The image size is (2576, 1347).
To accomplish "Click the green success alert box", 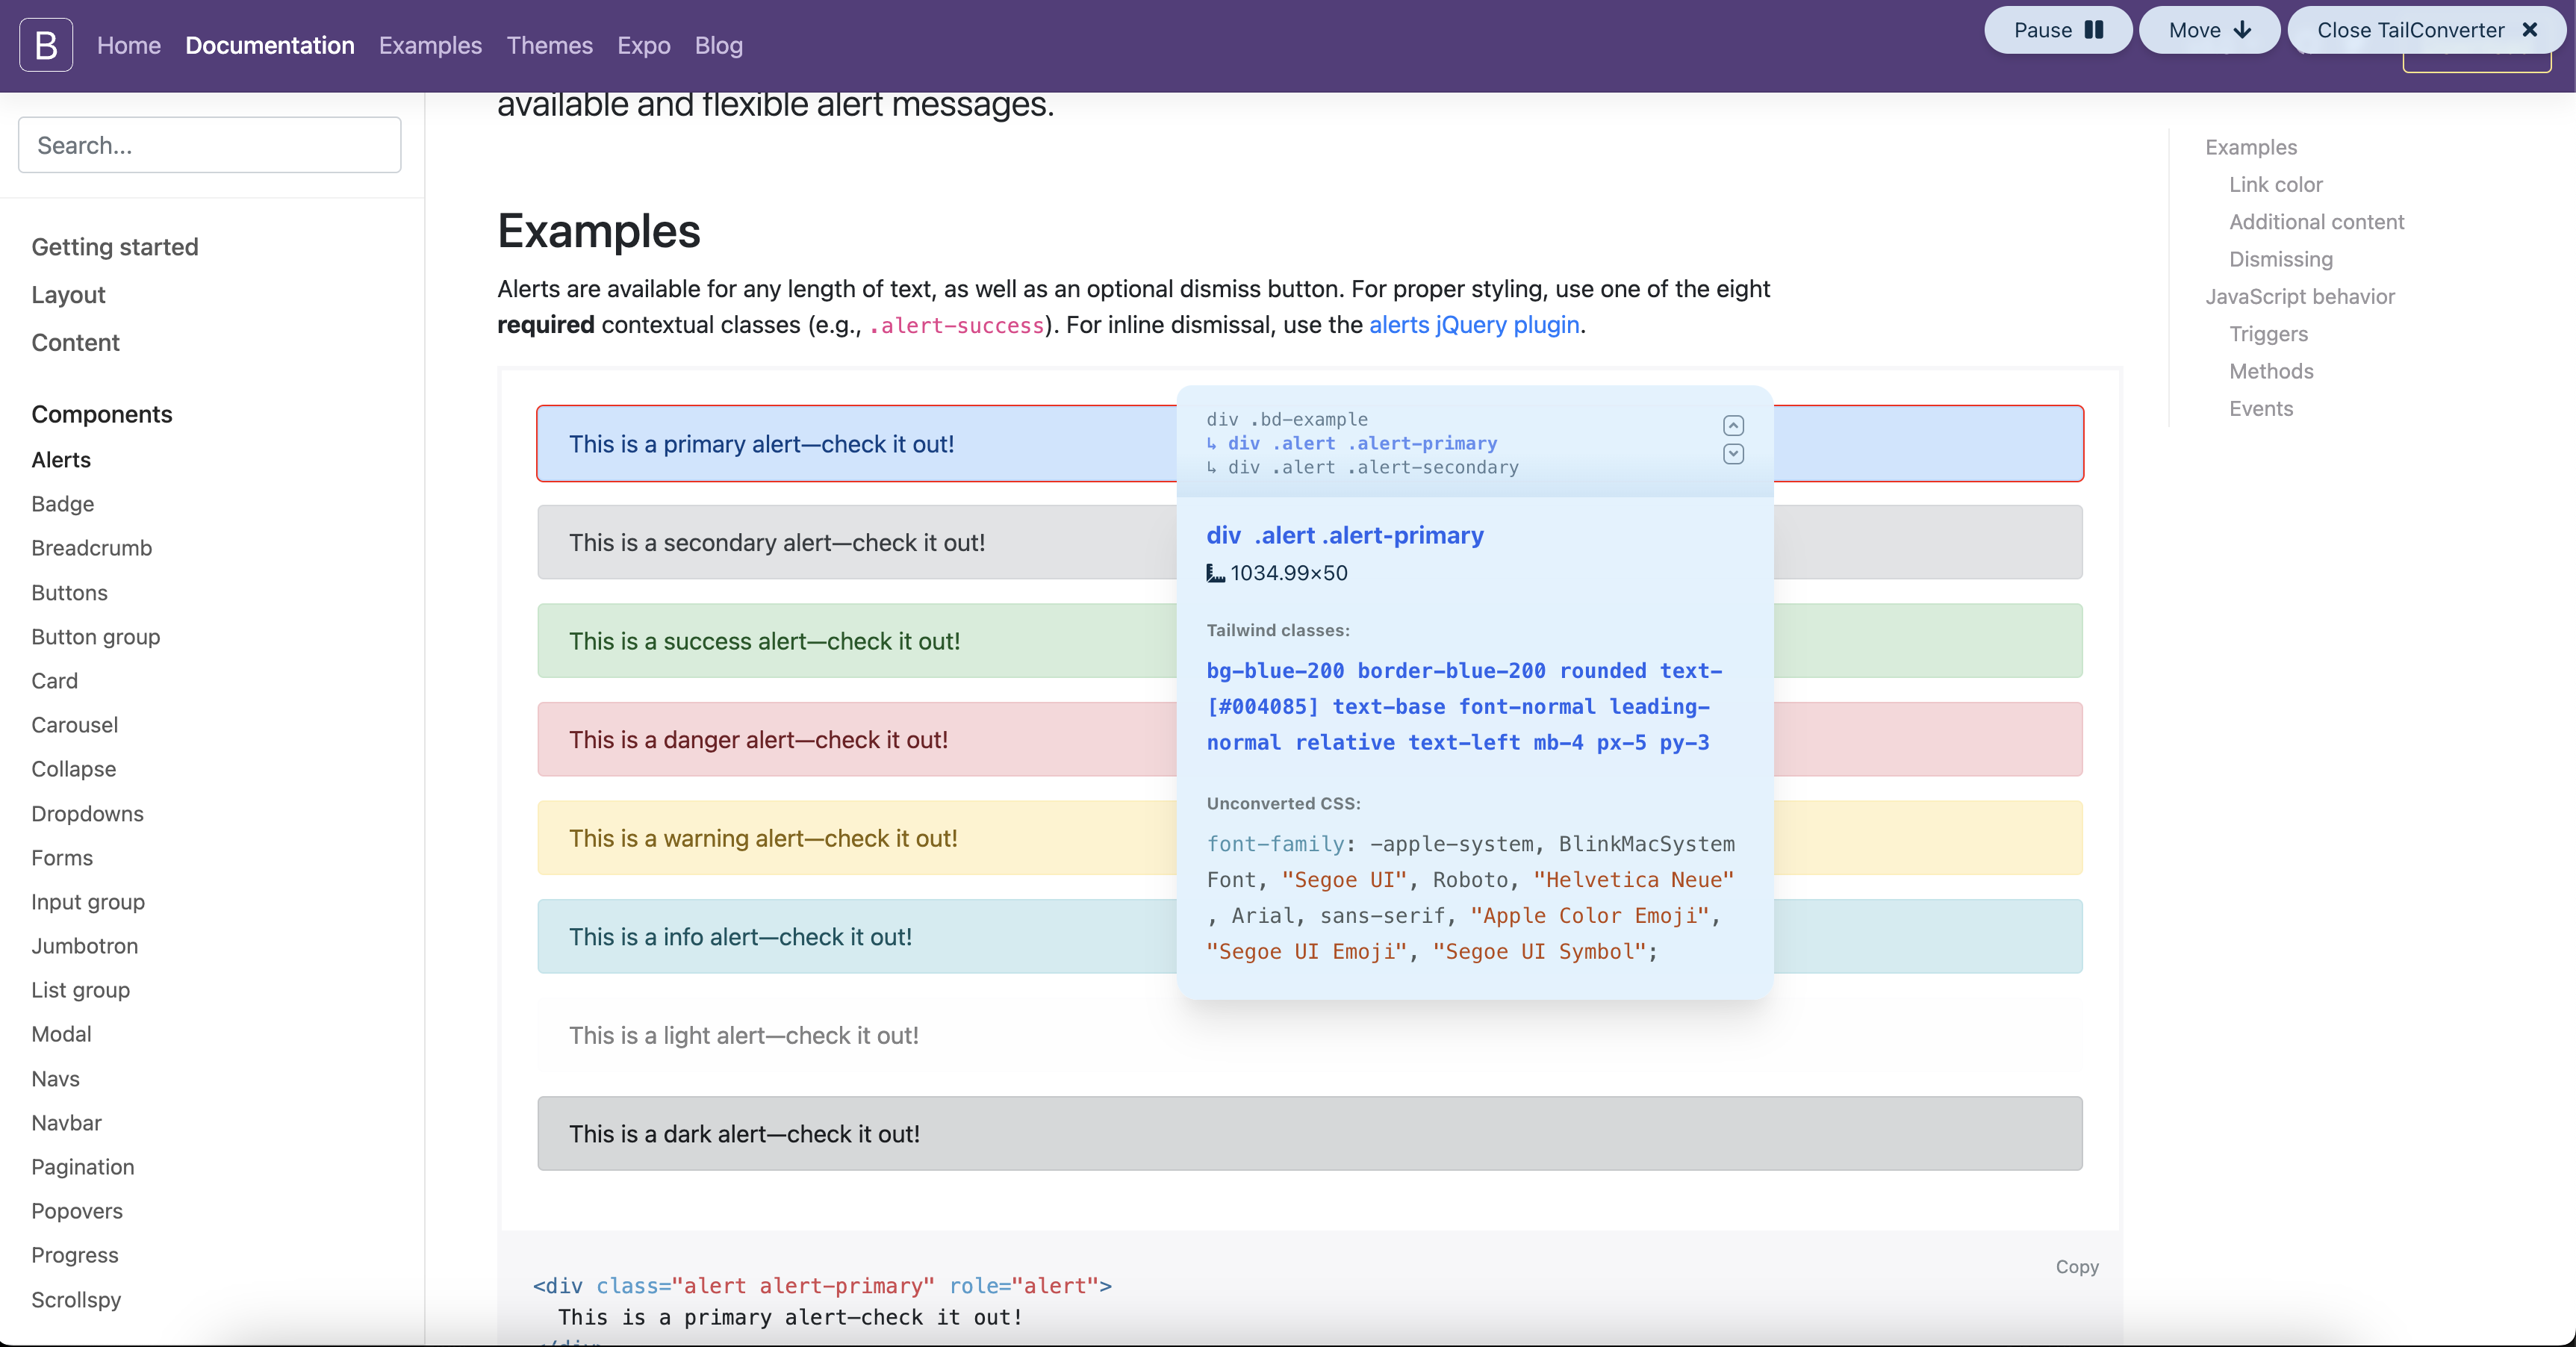I will coord(856,641).
